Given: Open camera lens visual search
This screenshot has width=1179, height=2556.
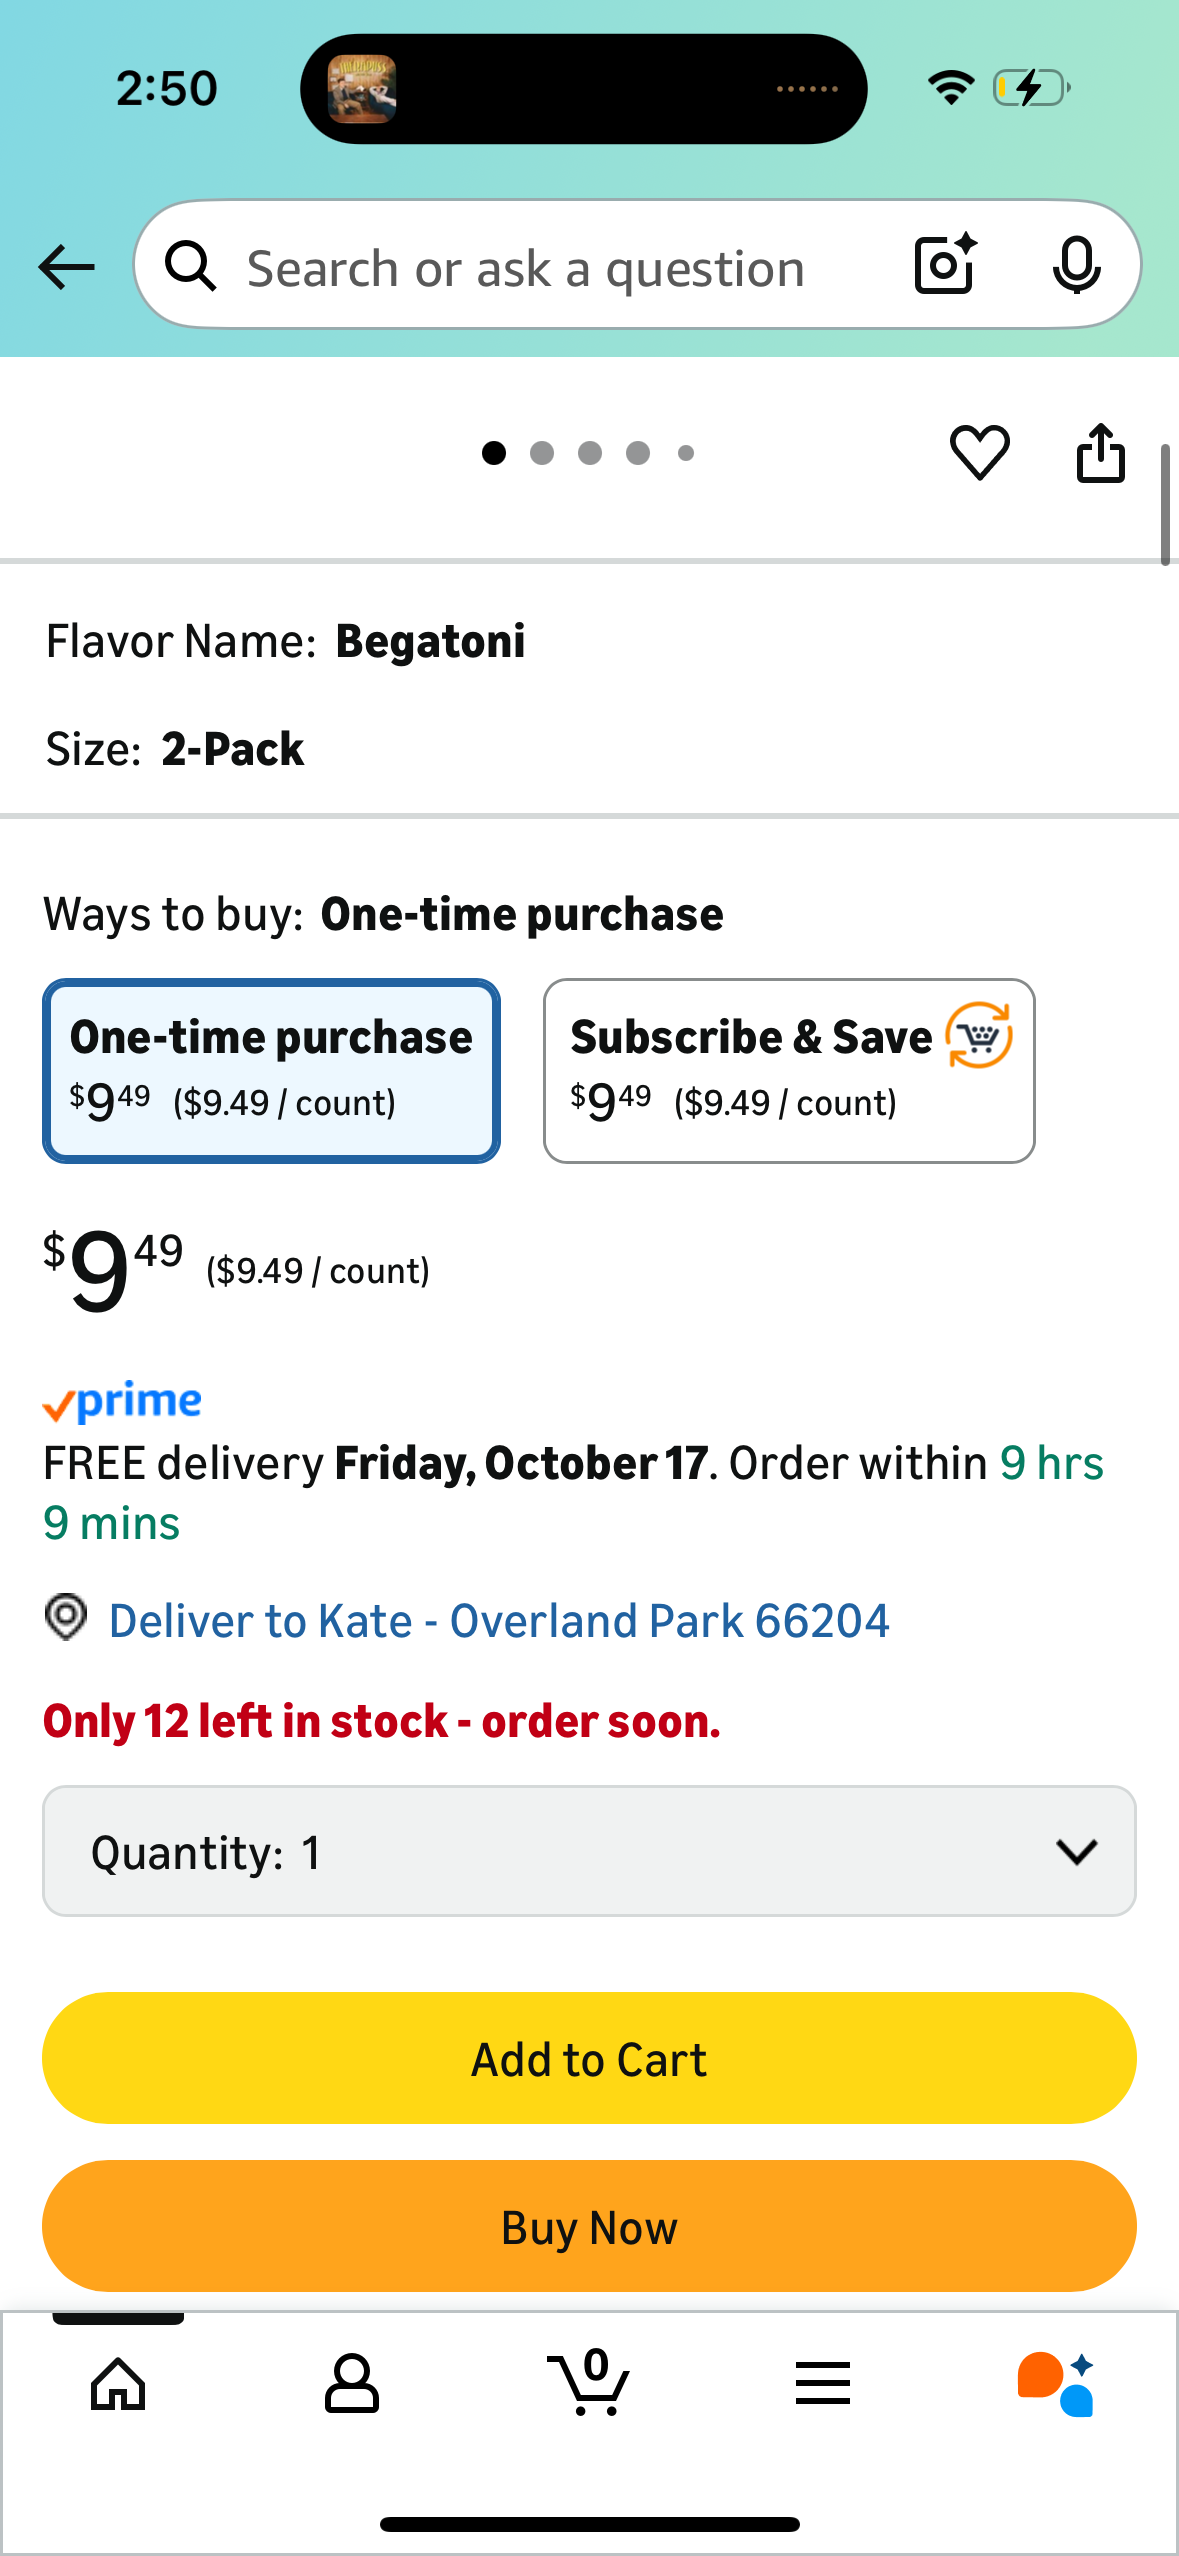Looking at the screenshot, I should click(x=944, y=265).
